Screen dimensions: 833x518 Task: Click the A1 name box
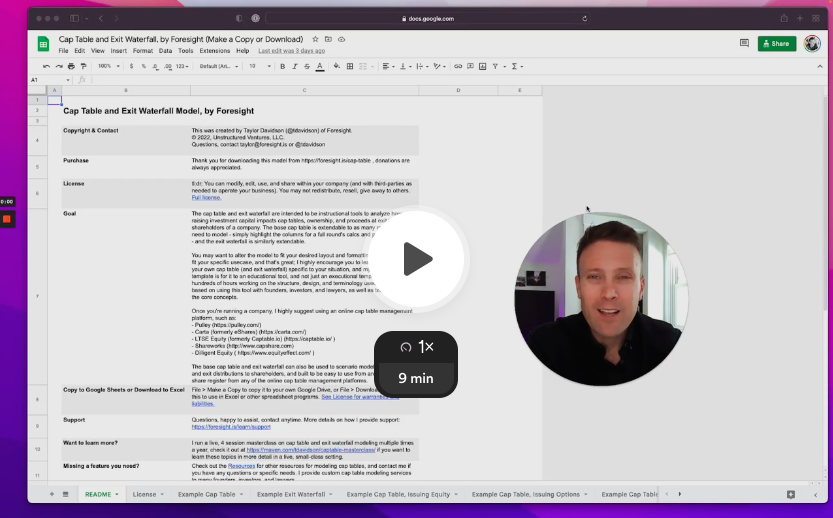50,80
